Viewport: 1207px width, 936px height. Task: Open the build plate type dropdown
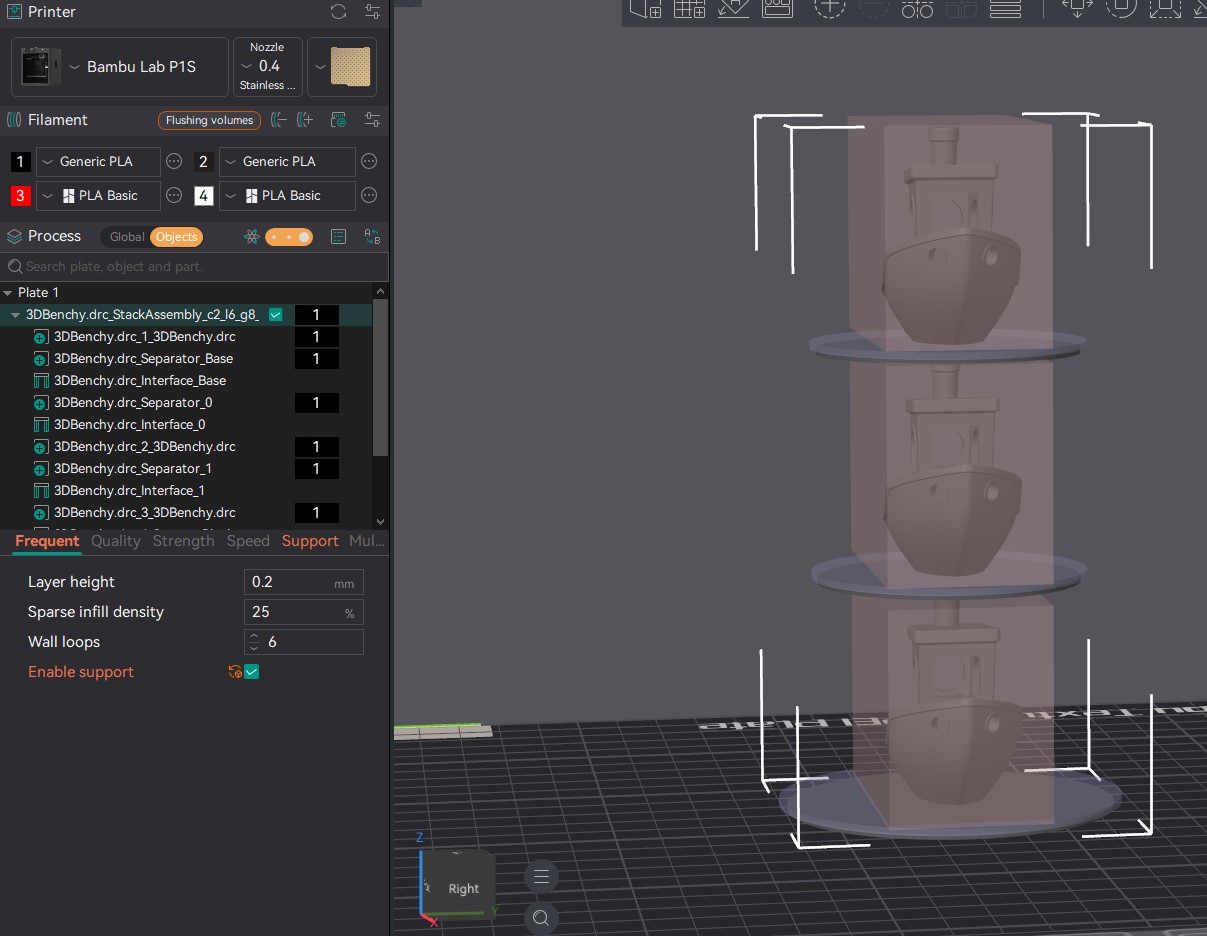click(x=342, y=67)
